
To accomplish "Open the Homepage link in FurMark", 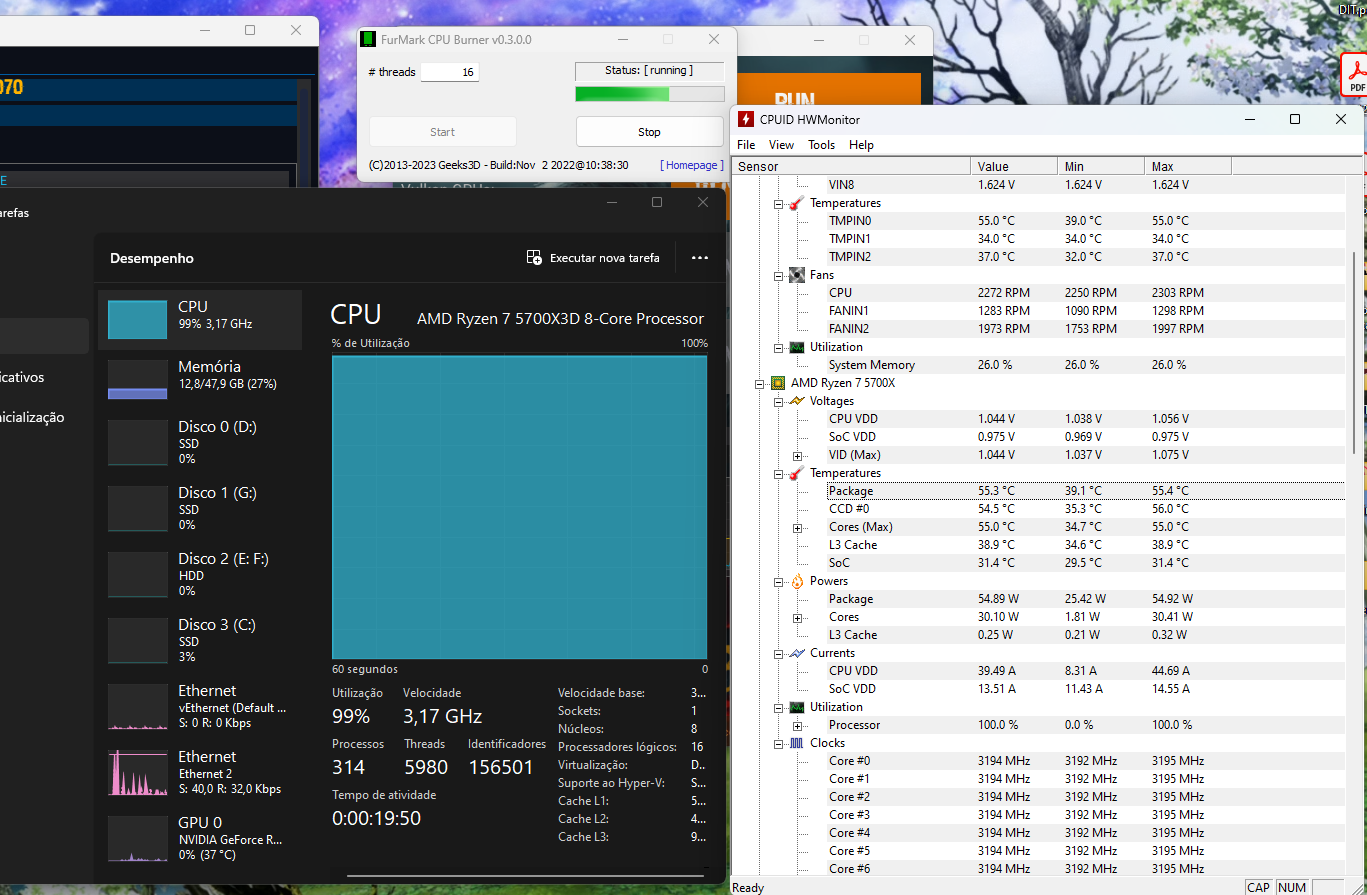I will pos(691,165).
